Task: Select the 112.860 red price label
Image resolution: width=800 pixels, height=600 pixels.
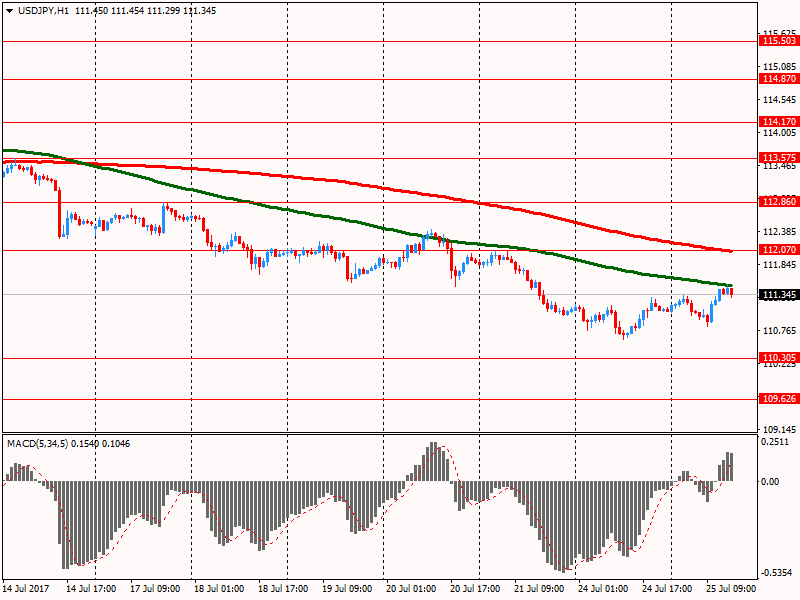Action: click(x=779, y=202)
